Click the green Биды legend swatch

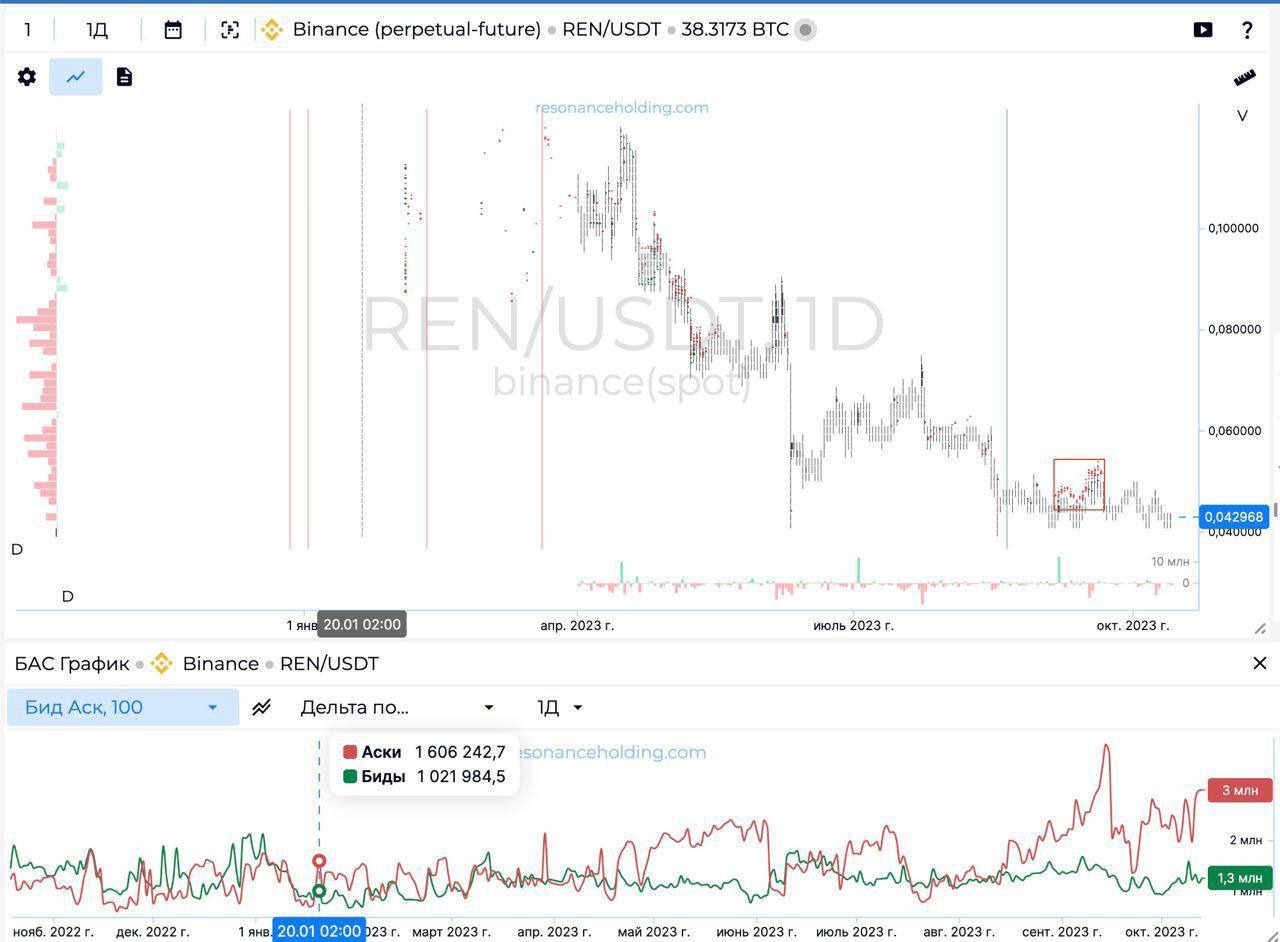350,776
